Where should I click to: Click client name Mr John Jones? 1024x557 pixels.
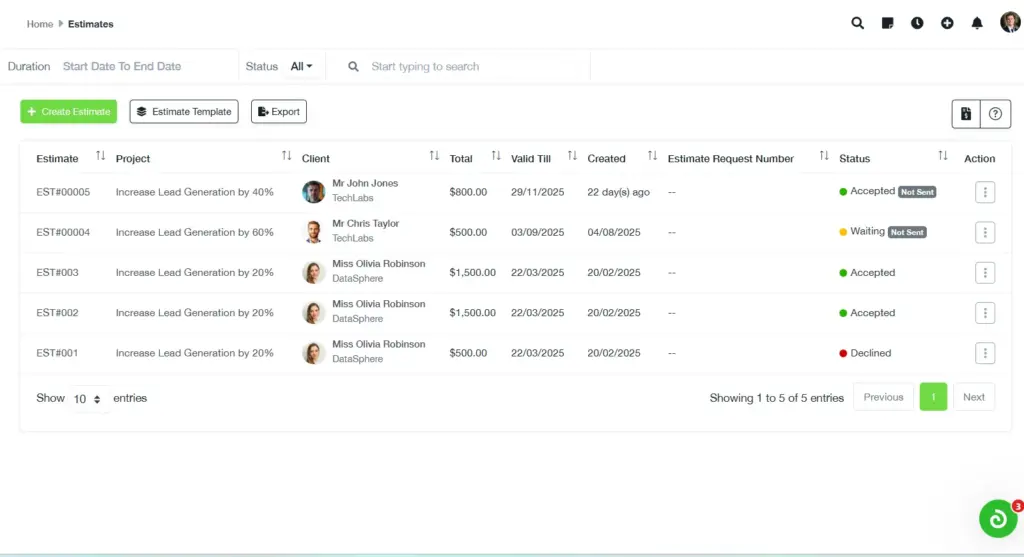tap(365, 183)
